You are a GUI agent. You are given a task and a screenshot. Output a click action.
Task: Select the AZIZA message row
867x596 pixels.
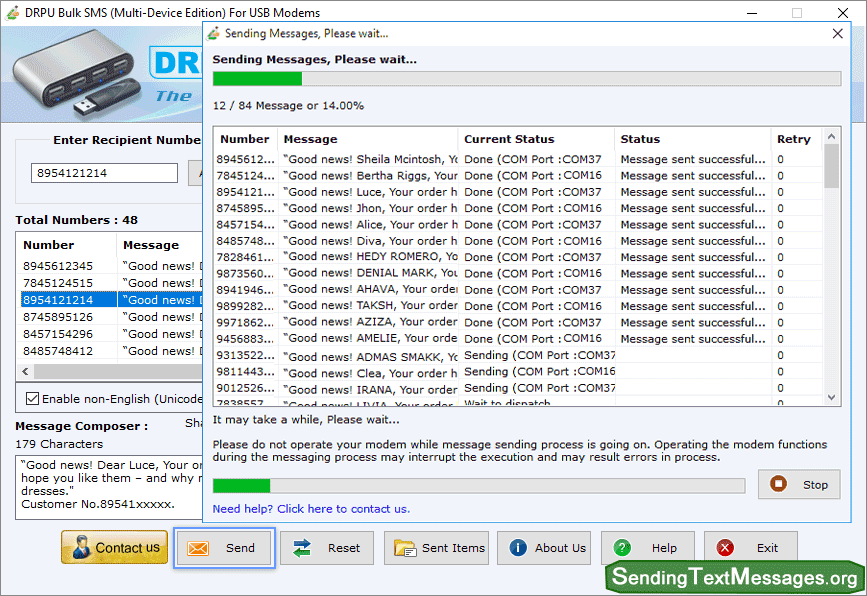[x=519, y=322]
